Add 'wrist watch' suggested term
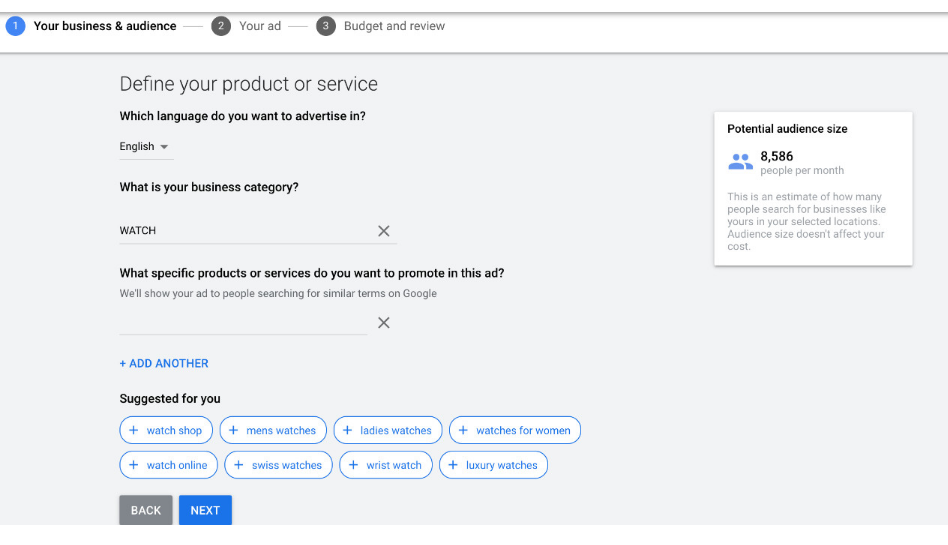Screen dimensions: 948x545 [386, 465]
